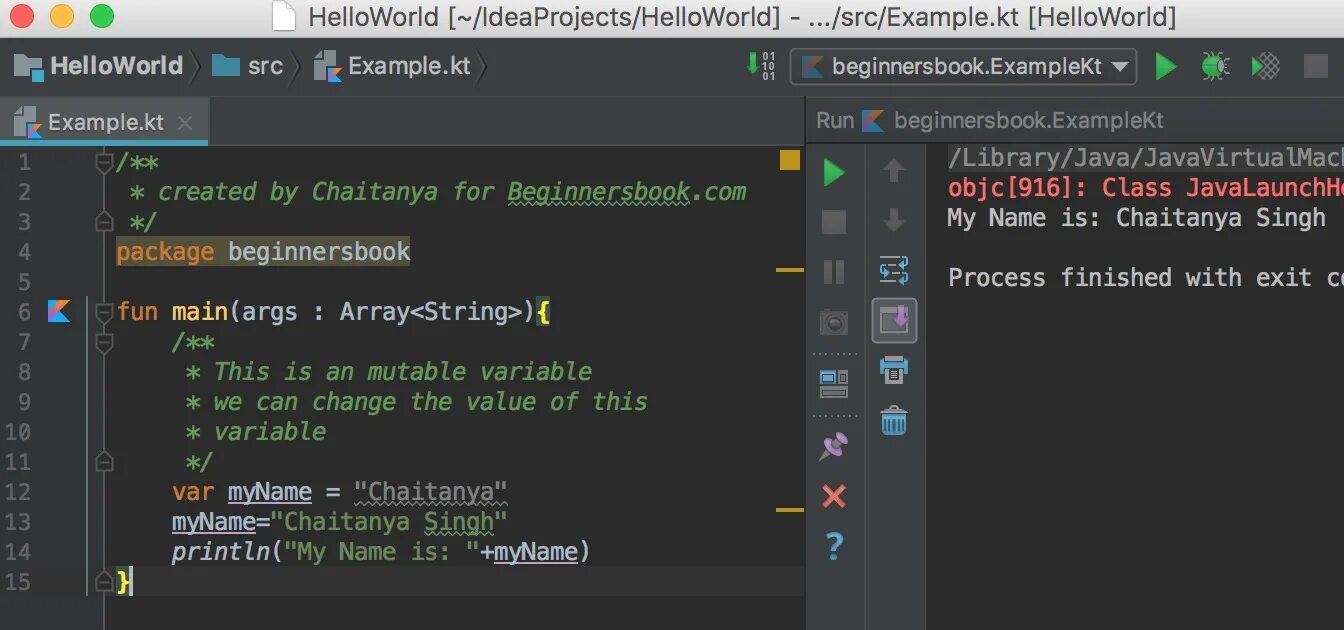The height and width of the screenshot is (630, 1344).
Task: Click the Beginnersbook link text in line 2
Action: pos(599,192)
